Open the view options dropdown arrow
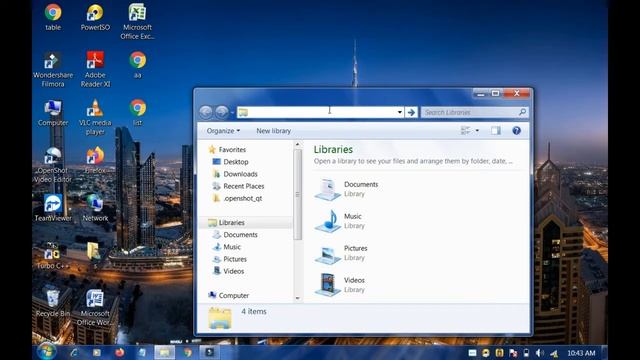Screen dimensions: 640x360 pos(477,131)
